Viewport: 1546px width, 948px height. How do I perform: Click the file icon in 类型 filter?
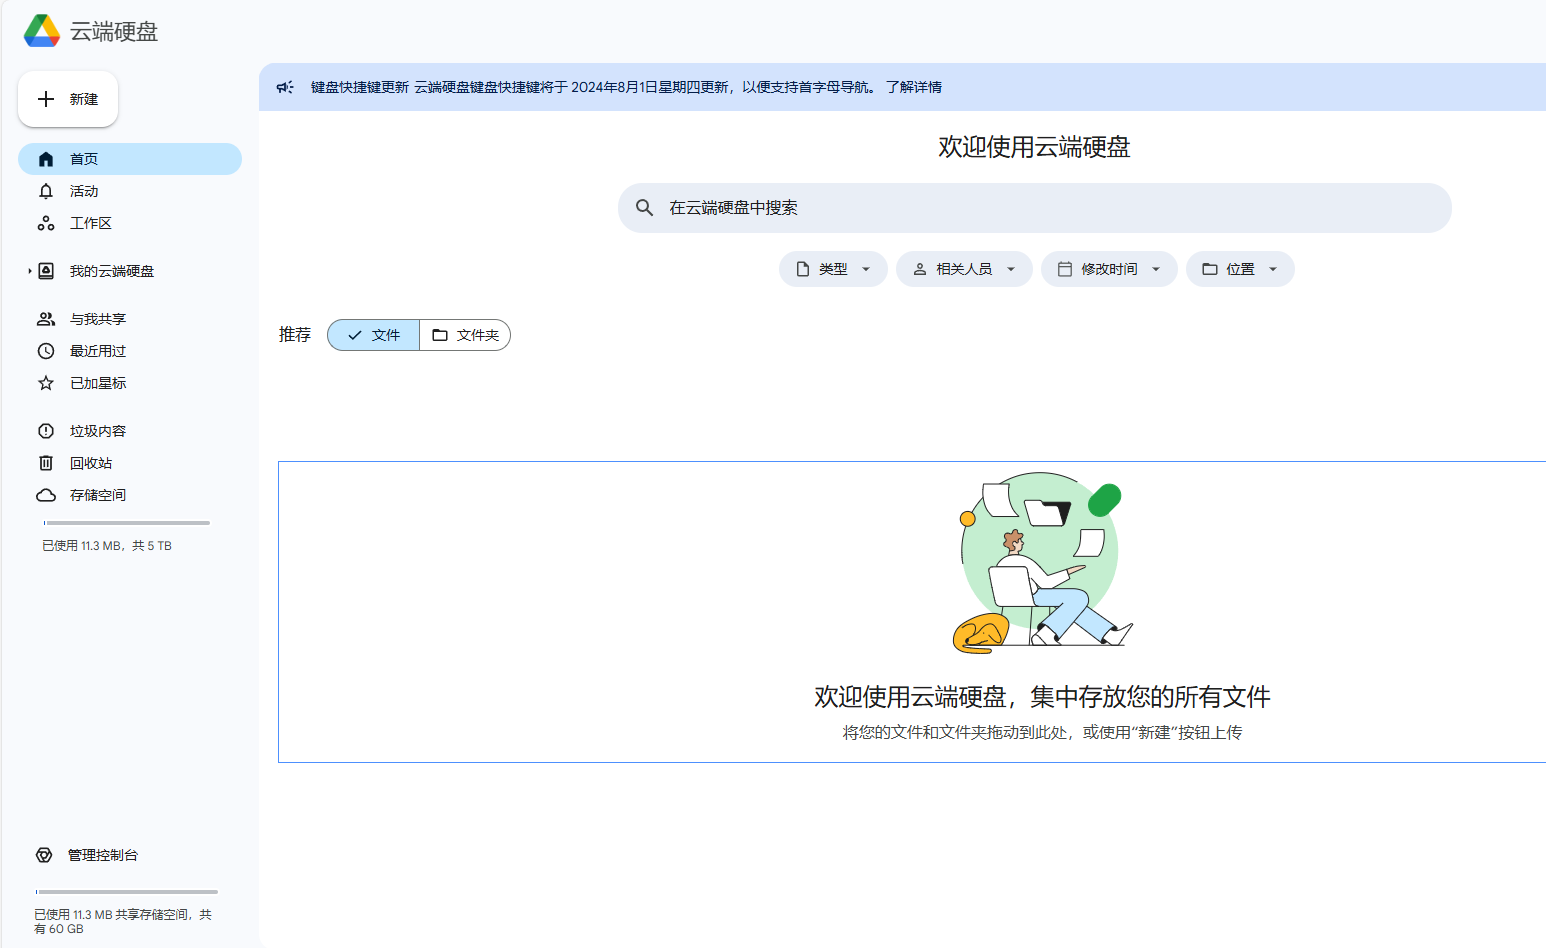[x=803, y=269]
